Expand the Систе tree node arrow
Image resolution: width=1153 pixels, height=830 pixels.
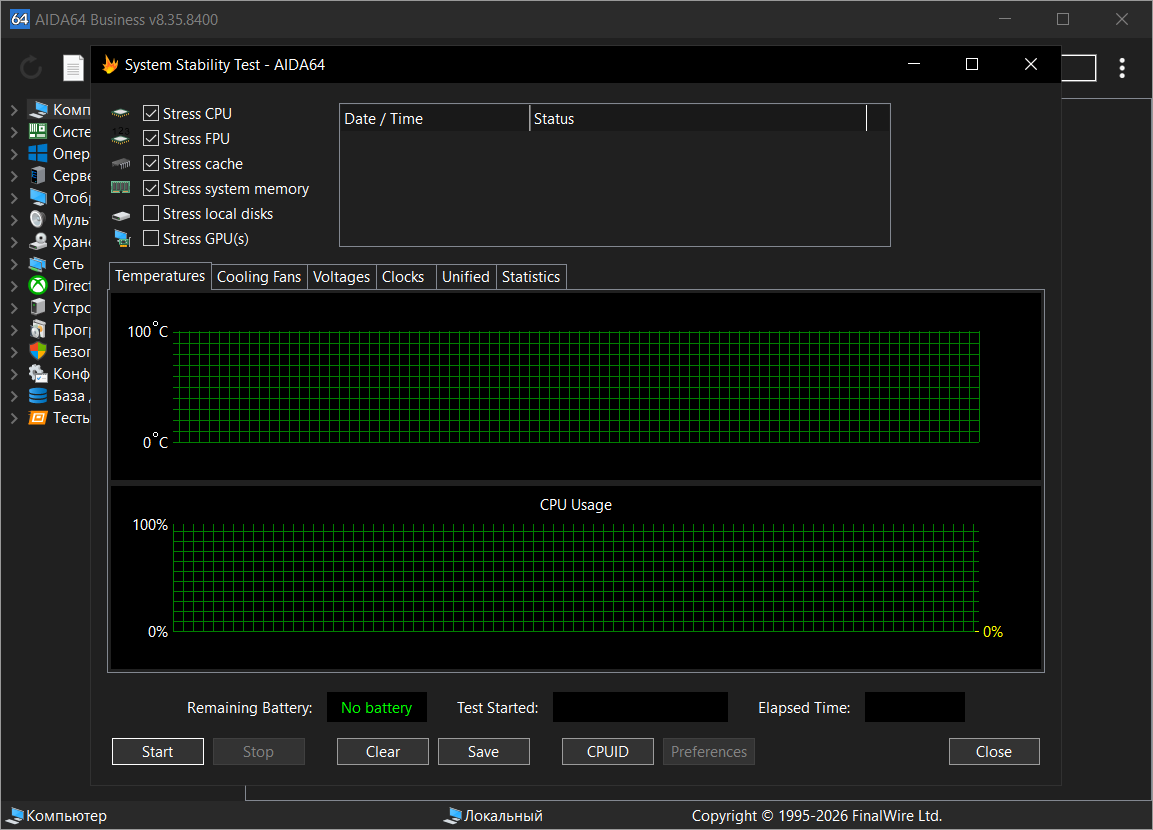point(14,132)
